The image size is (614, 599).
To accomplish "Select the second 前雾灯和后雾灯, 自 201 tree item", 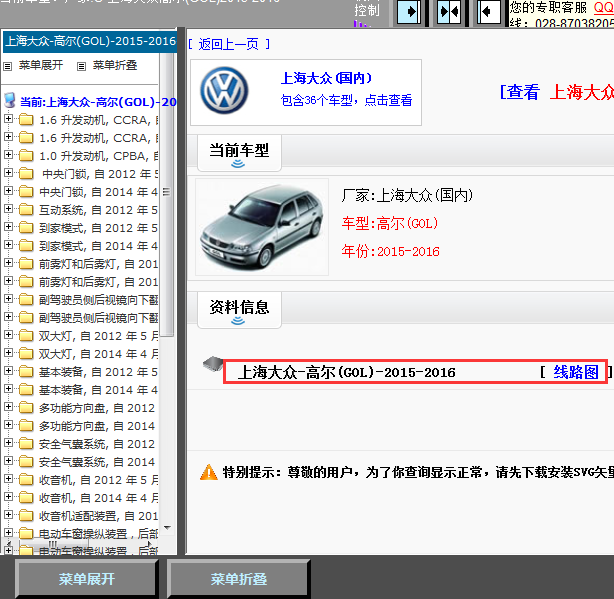I will [98, 282].
